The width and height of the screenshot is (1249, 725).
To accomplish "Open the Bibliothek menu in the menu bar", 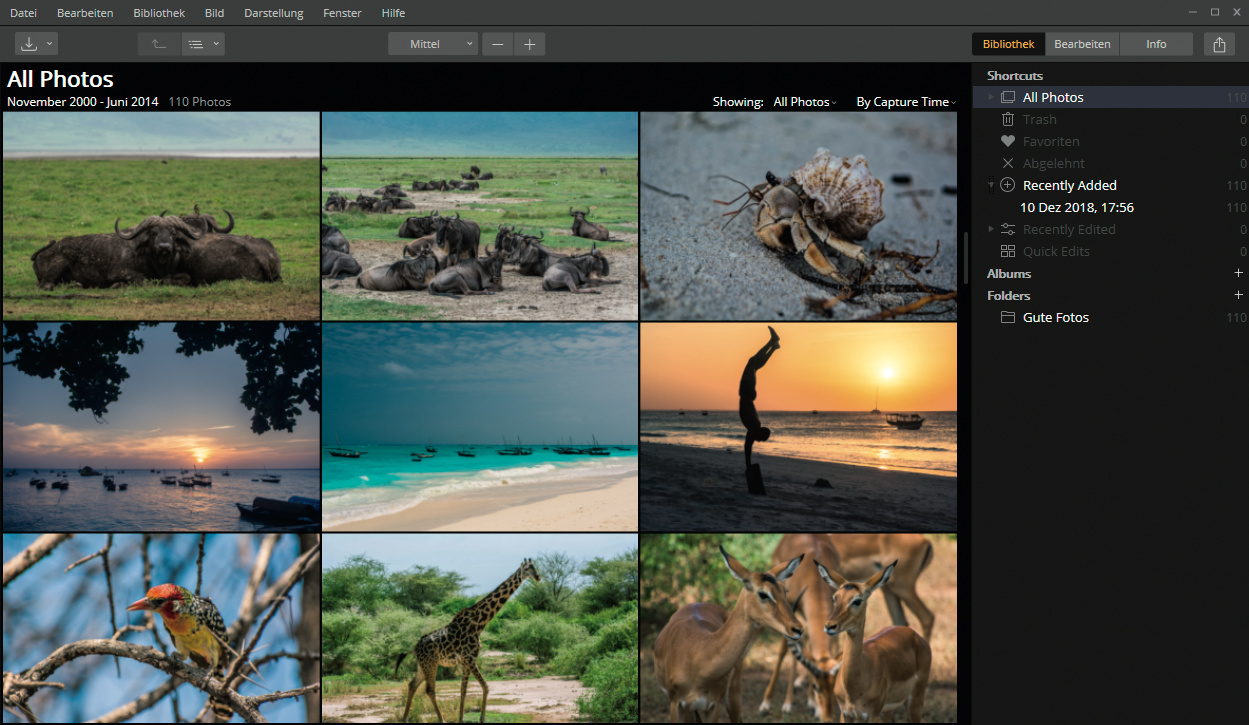I will tap(158, 13).
